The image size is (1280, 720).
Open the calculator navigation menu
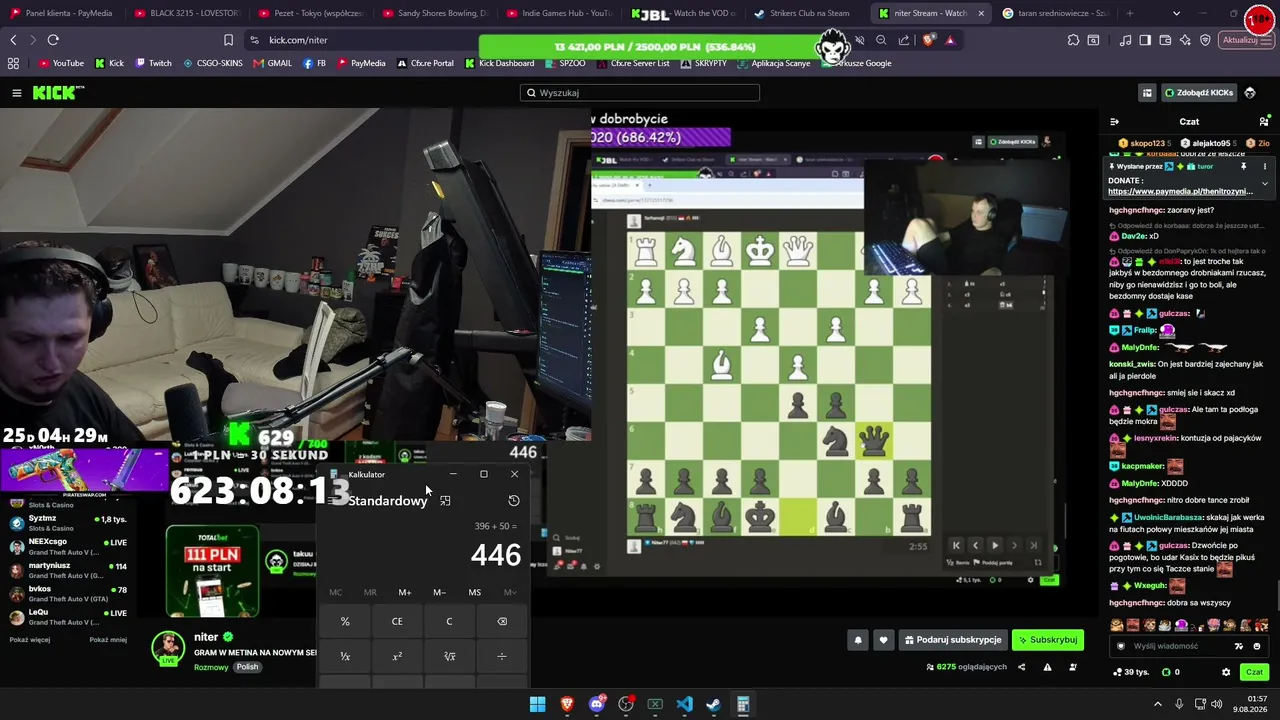click(335, 501)
